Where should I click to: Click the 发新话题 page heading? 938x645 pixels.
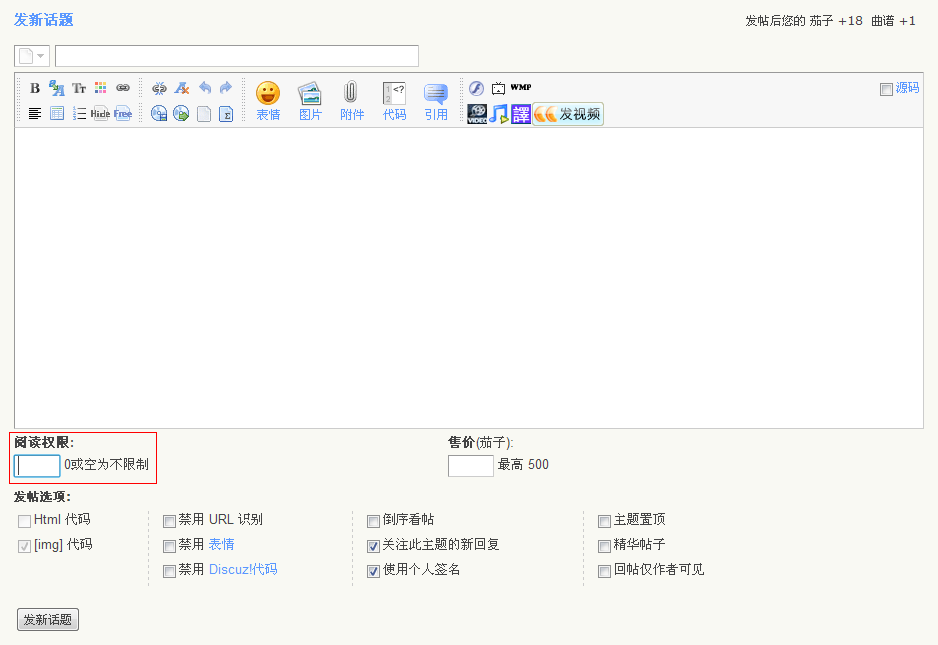click(x=44, y=20)
